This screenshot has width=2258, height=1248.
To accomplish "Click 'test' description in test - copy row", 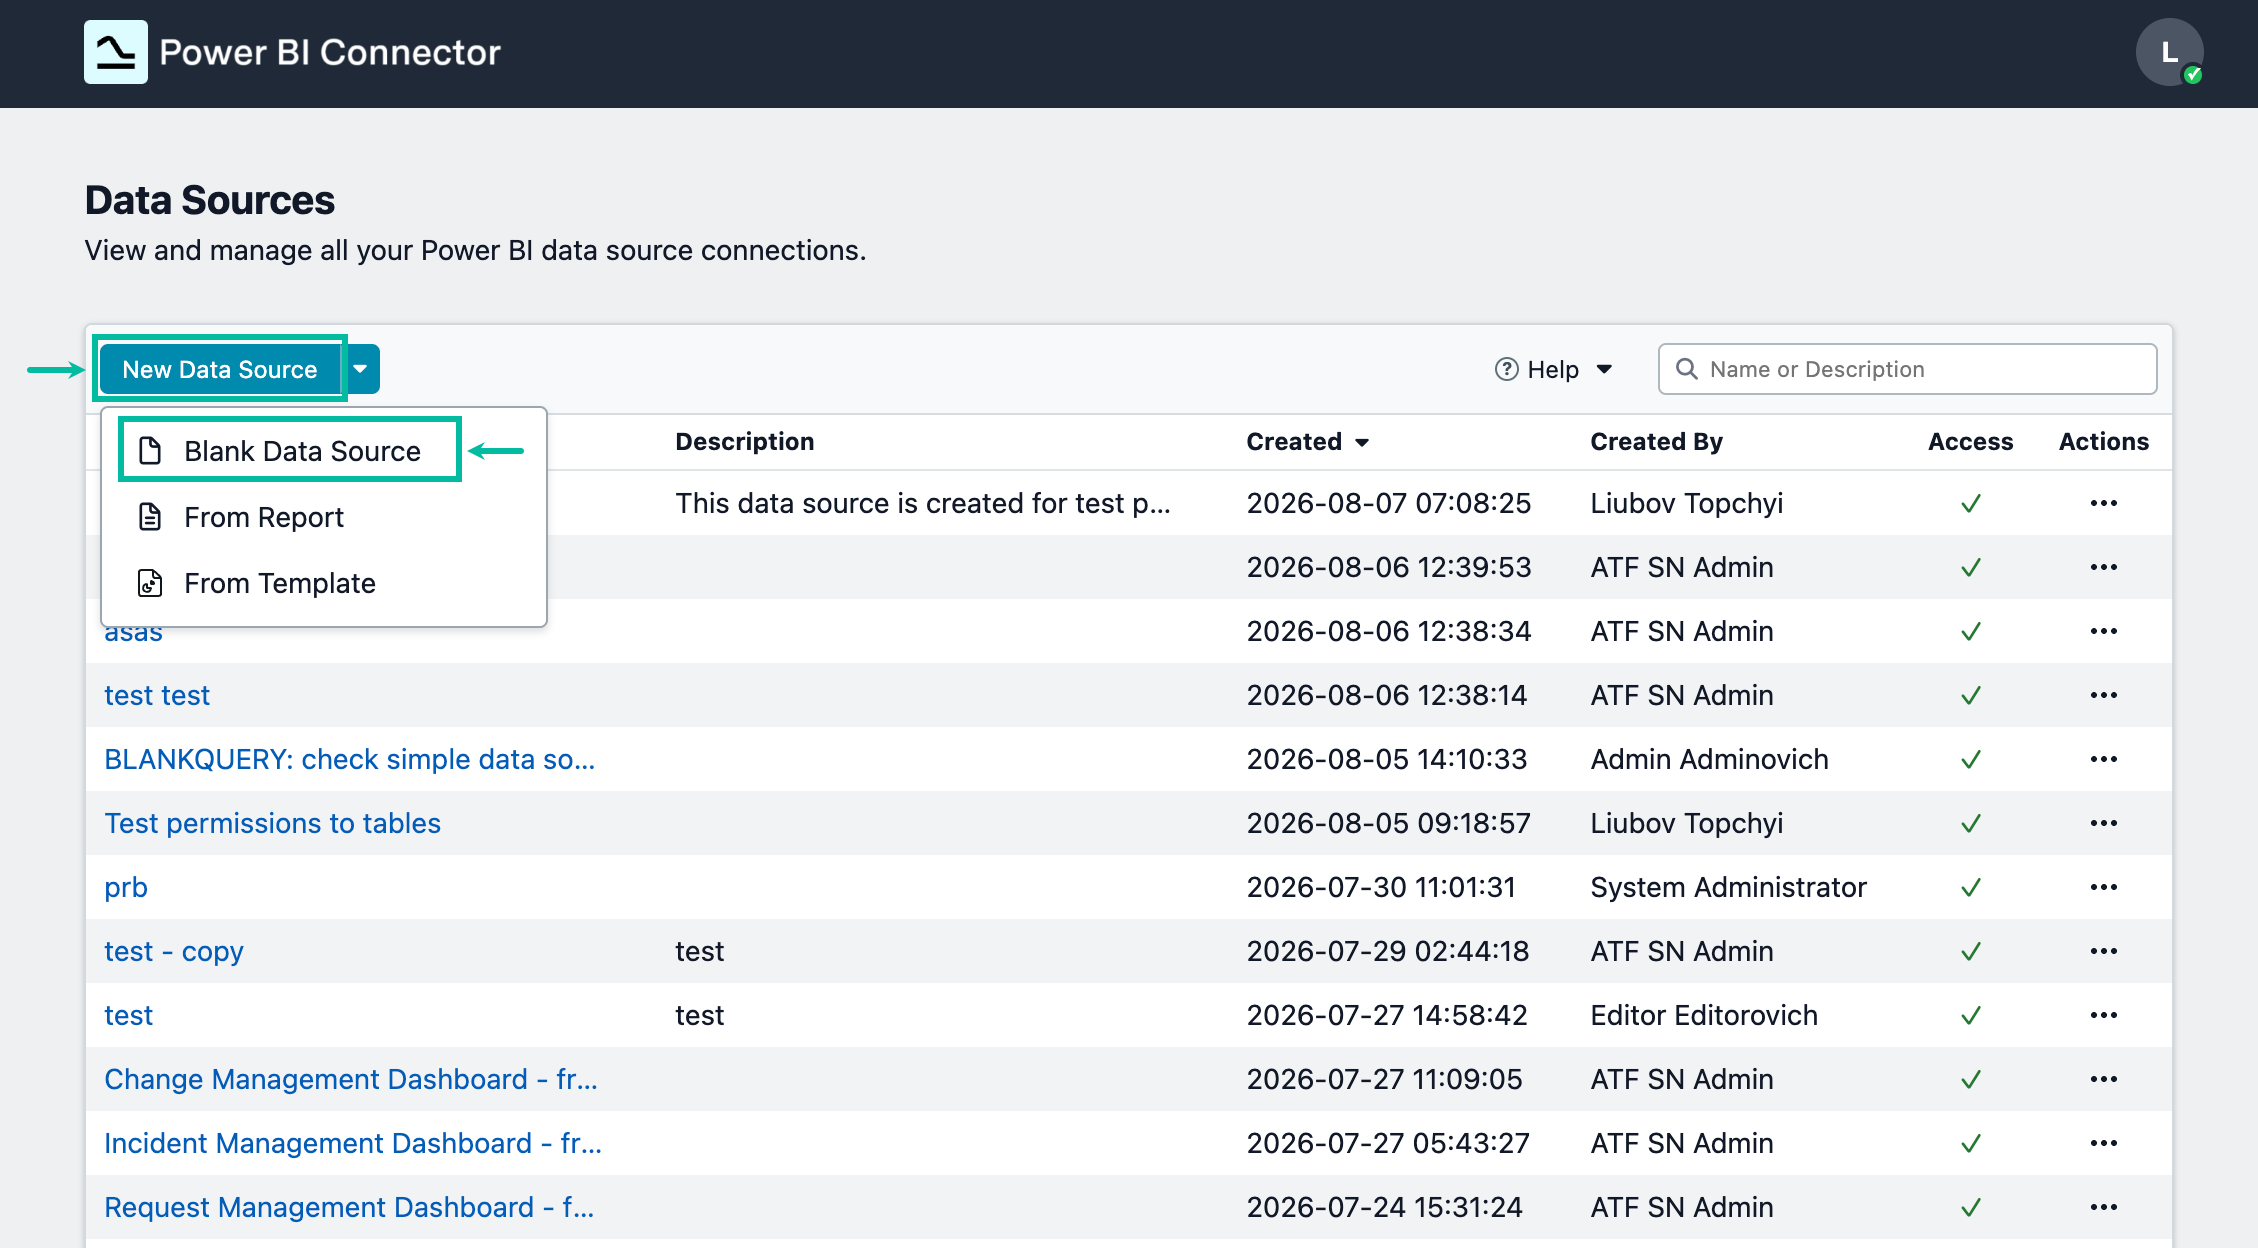I will click(x=699, y=951).
